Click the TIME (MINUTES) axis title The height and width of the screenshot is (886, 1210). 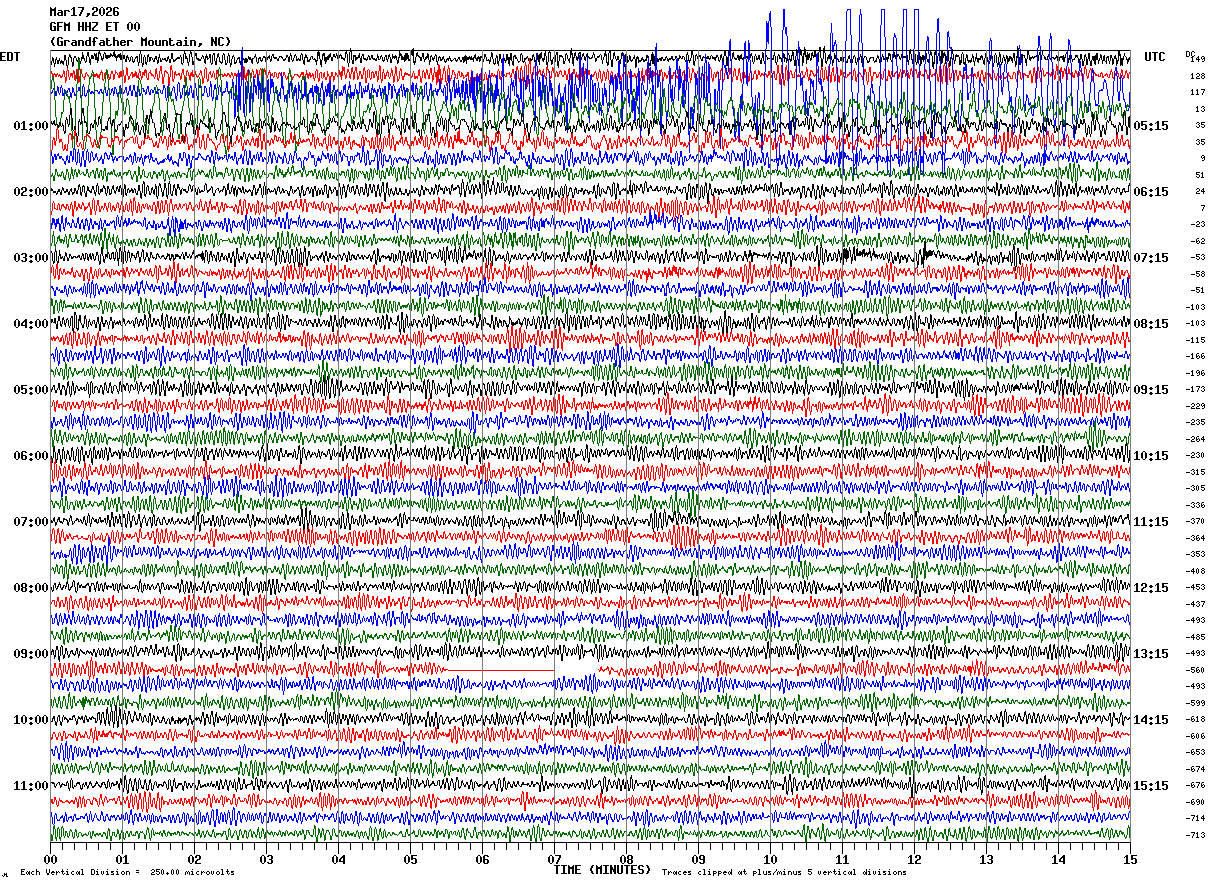click(602, 870)
